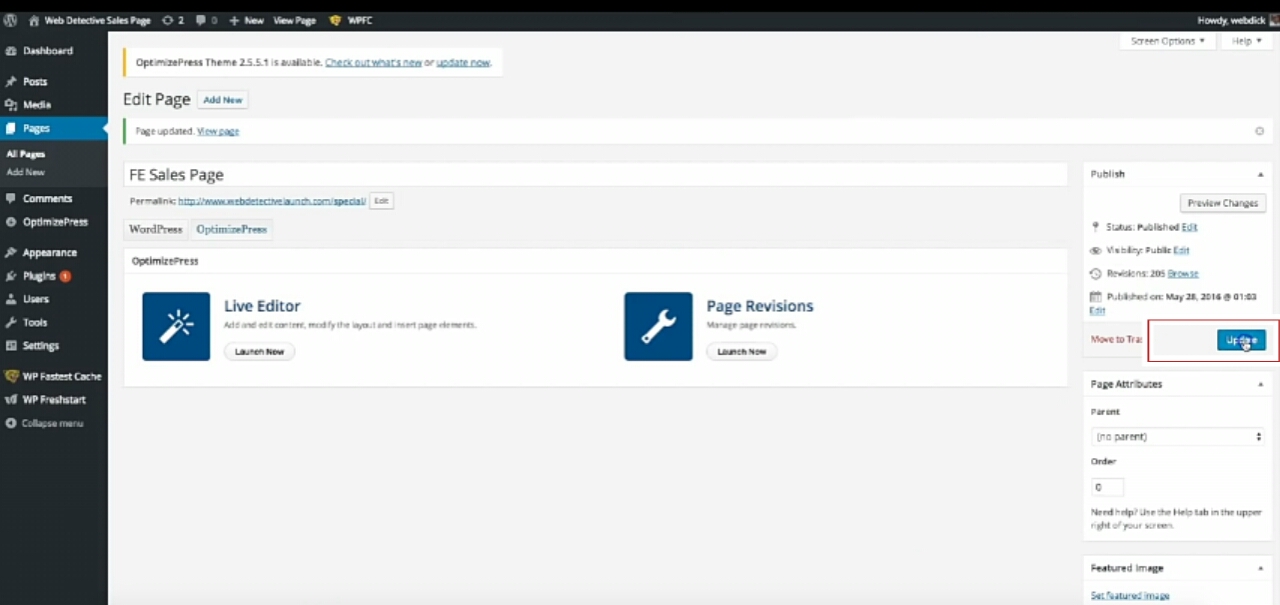
Task: Click the 'update now' link
Action: 463,62
